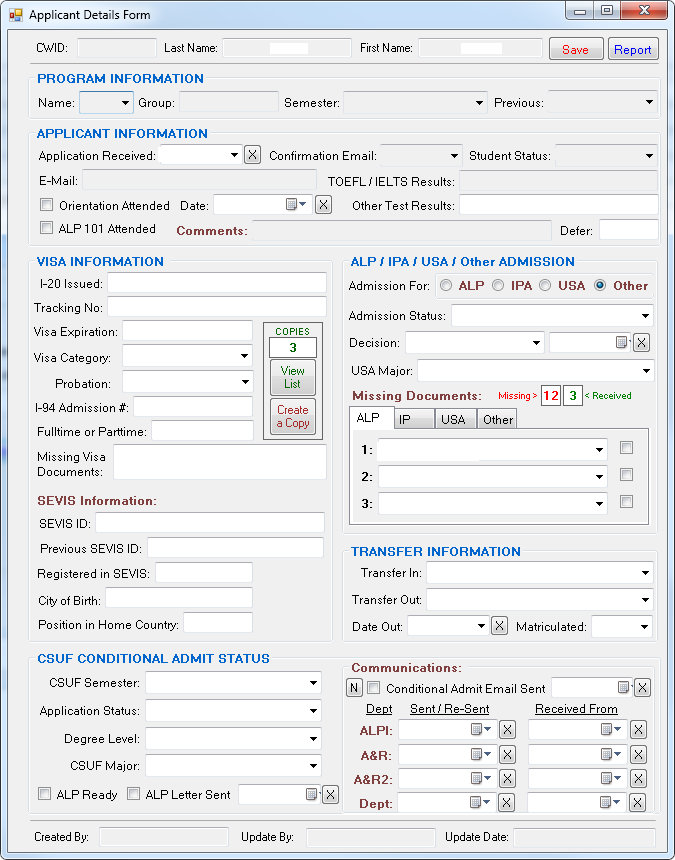Clear A&R2 Received From date with X
The height and width of the screenshot is (860, 675).
pyautogui.click(x=638, y=778)
